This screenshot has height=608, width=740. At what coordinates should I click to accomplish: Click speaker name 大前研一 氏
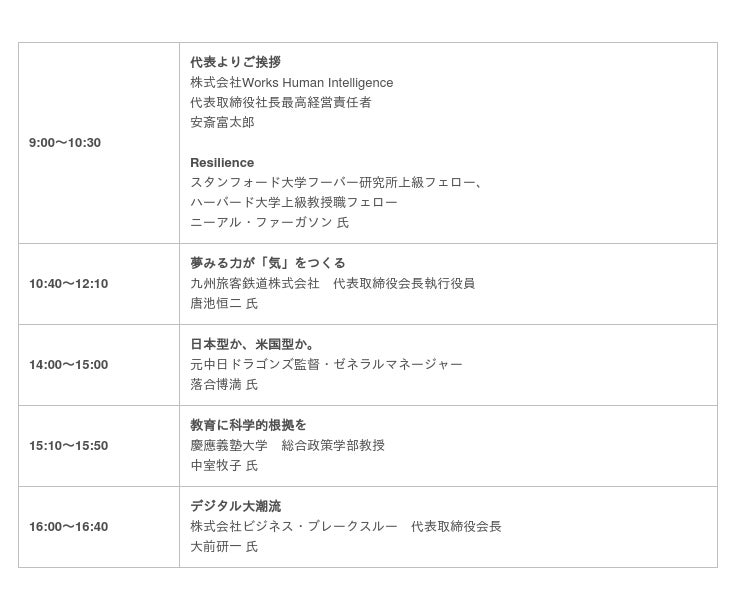224,546
